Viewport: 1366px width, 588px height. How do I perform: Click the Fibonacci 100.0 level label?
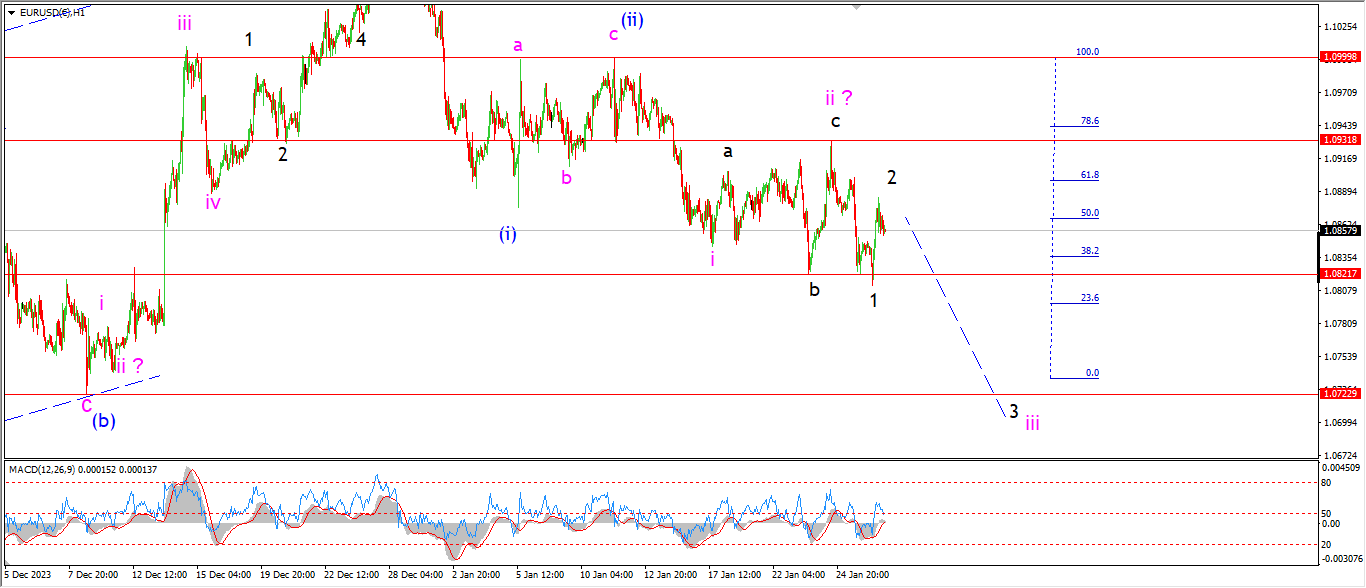click(x=1087, y=51)
